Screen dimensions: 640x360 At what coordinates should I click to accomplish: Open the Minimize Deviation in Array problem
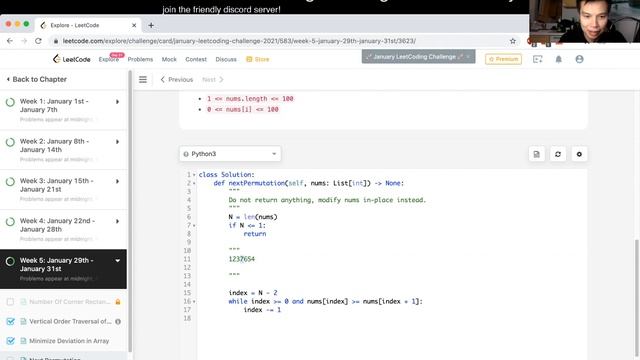pos(69,341)
